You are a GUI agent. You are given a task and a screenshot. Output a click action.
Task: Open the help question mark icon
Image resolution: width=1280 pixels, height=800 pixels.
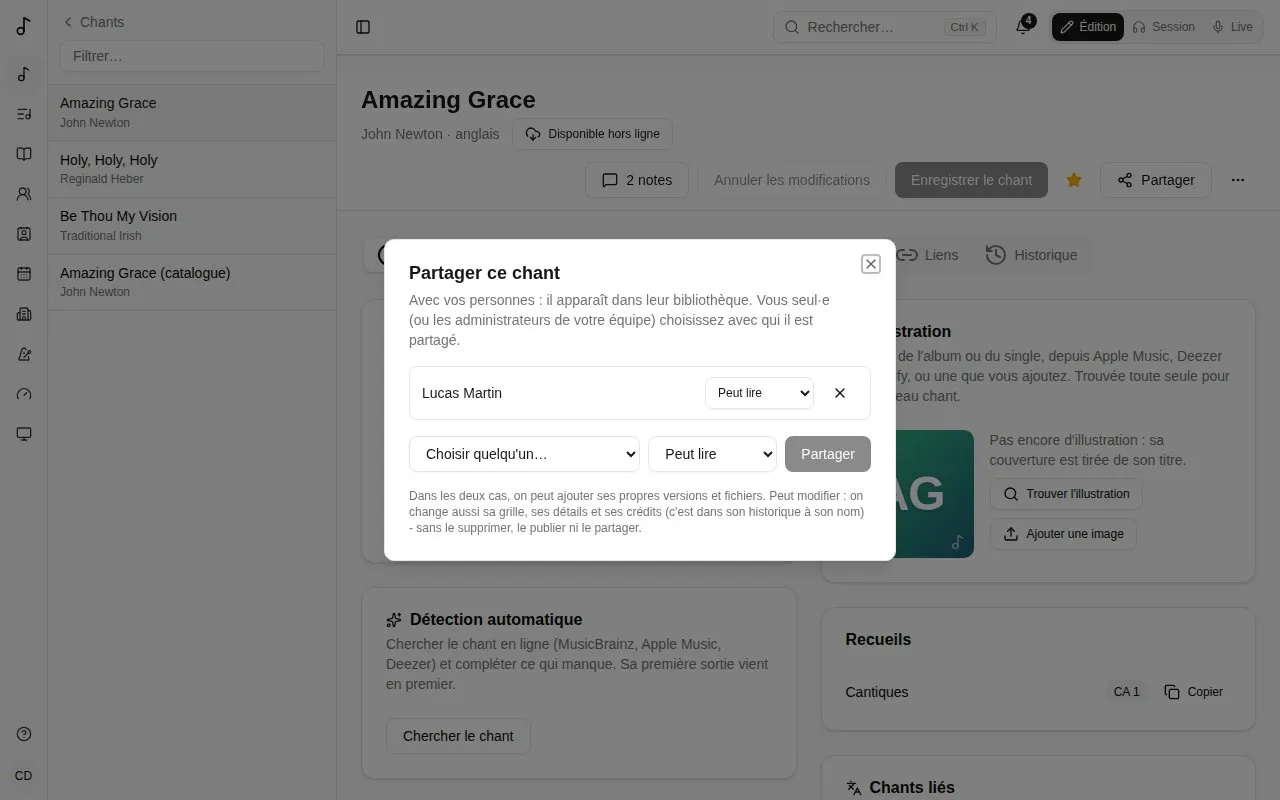point(24,734)
